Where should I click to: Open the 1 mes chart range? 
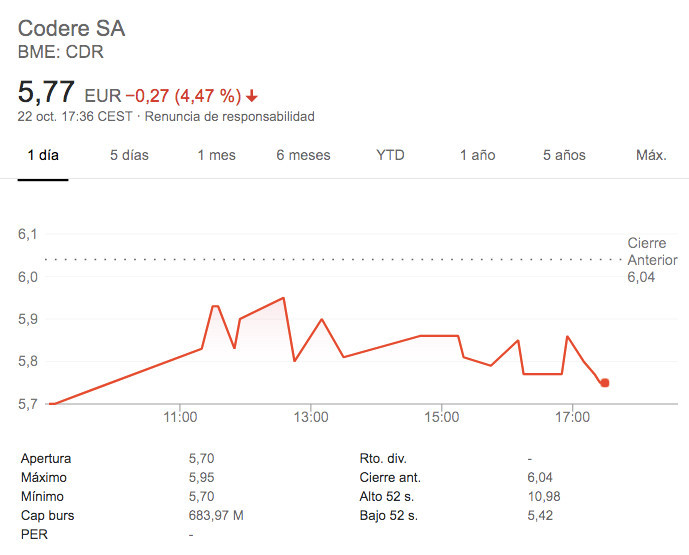pos(217,155)
